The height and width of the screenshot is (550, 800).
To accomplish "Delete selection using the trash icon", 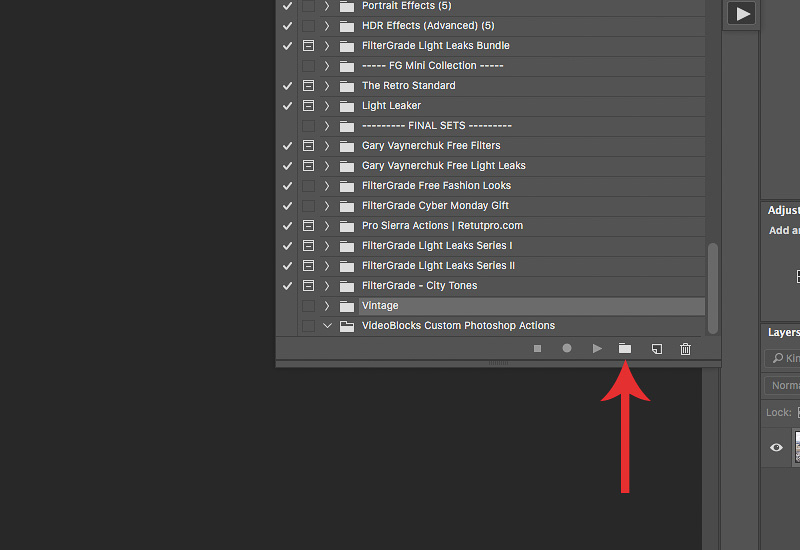I will pos(686,348).
